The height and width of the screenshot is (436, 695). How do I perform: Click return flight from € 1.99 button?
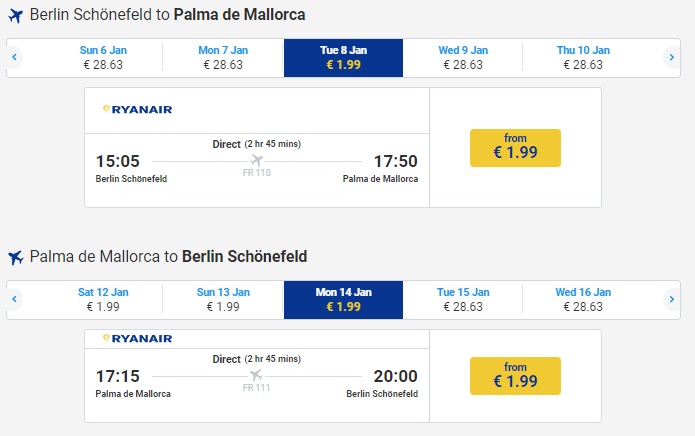(x=515, y=375)
